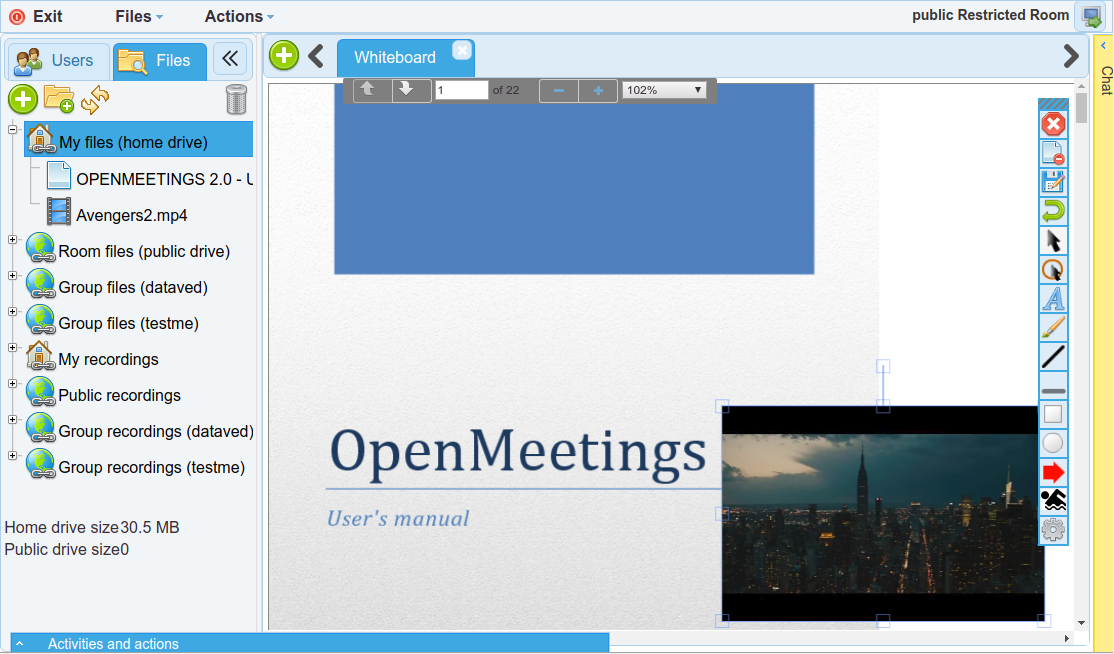
Task: Zoom in with the plus button
Action: coord(597,90)
